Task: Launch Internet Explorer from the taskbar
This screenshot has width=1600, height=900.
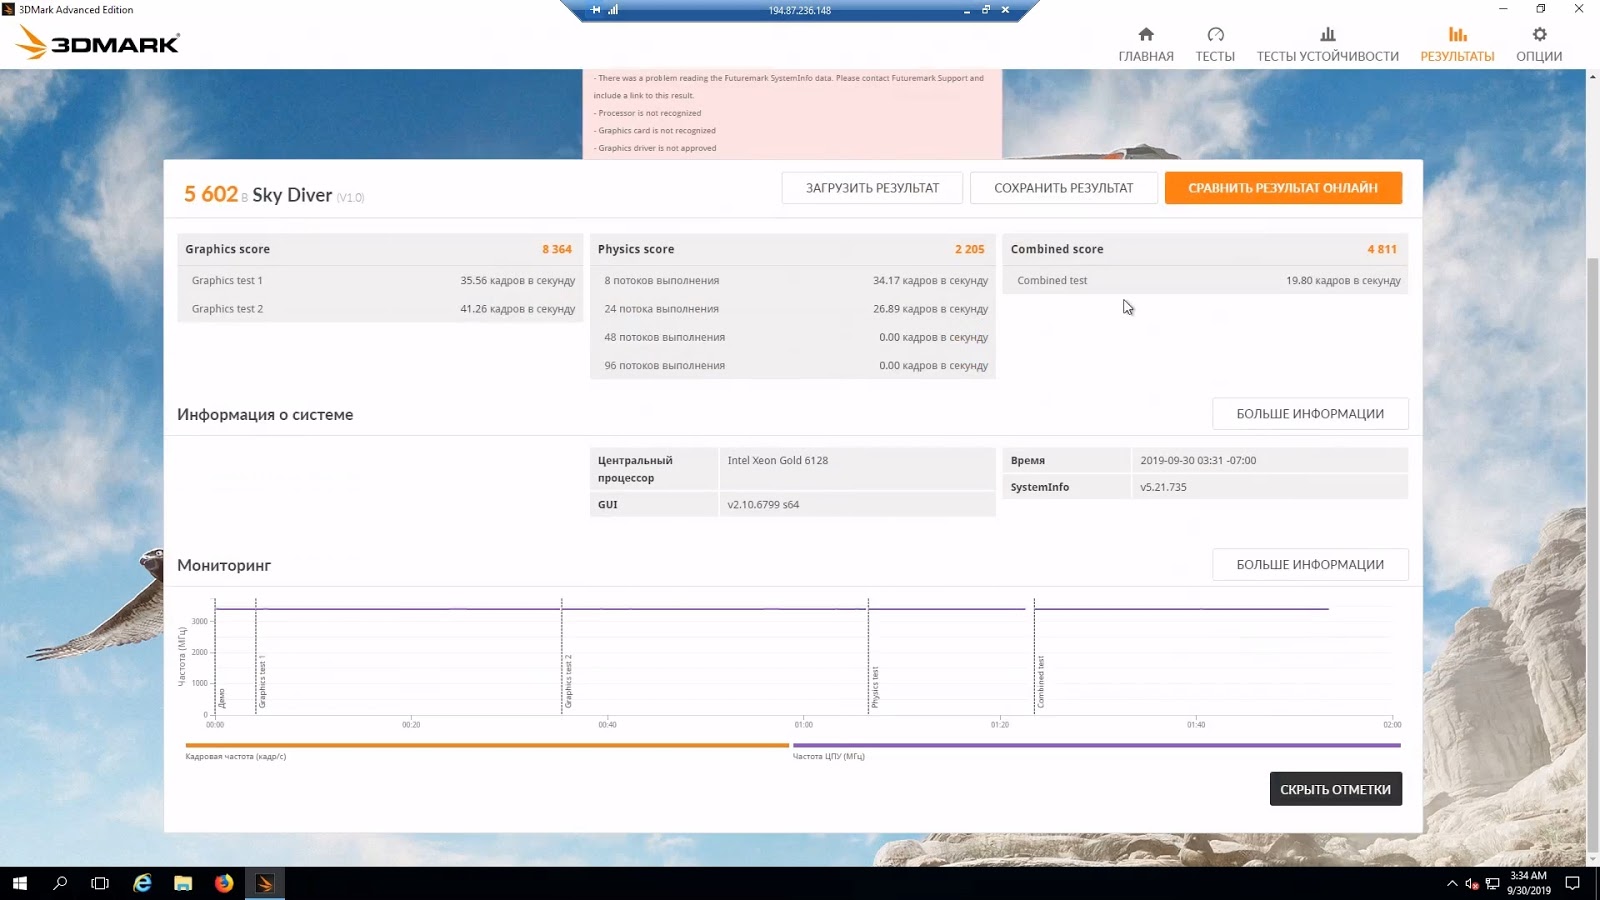Action: point(142,883)
